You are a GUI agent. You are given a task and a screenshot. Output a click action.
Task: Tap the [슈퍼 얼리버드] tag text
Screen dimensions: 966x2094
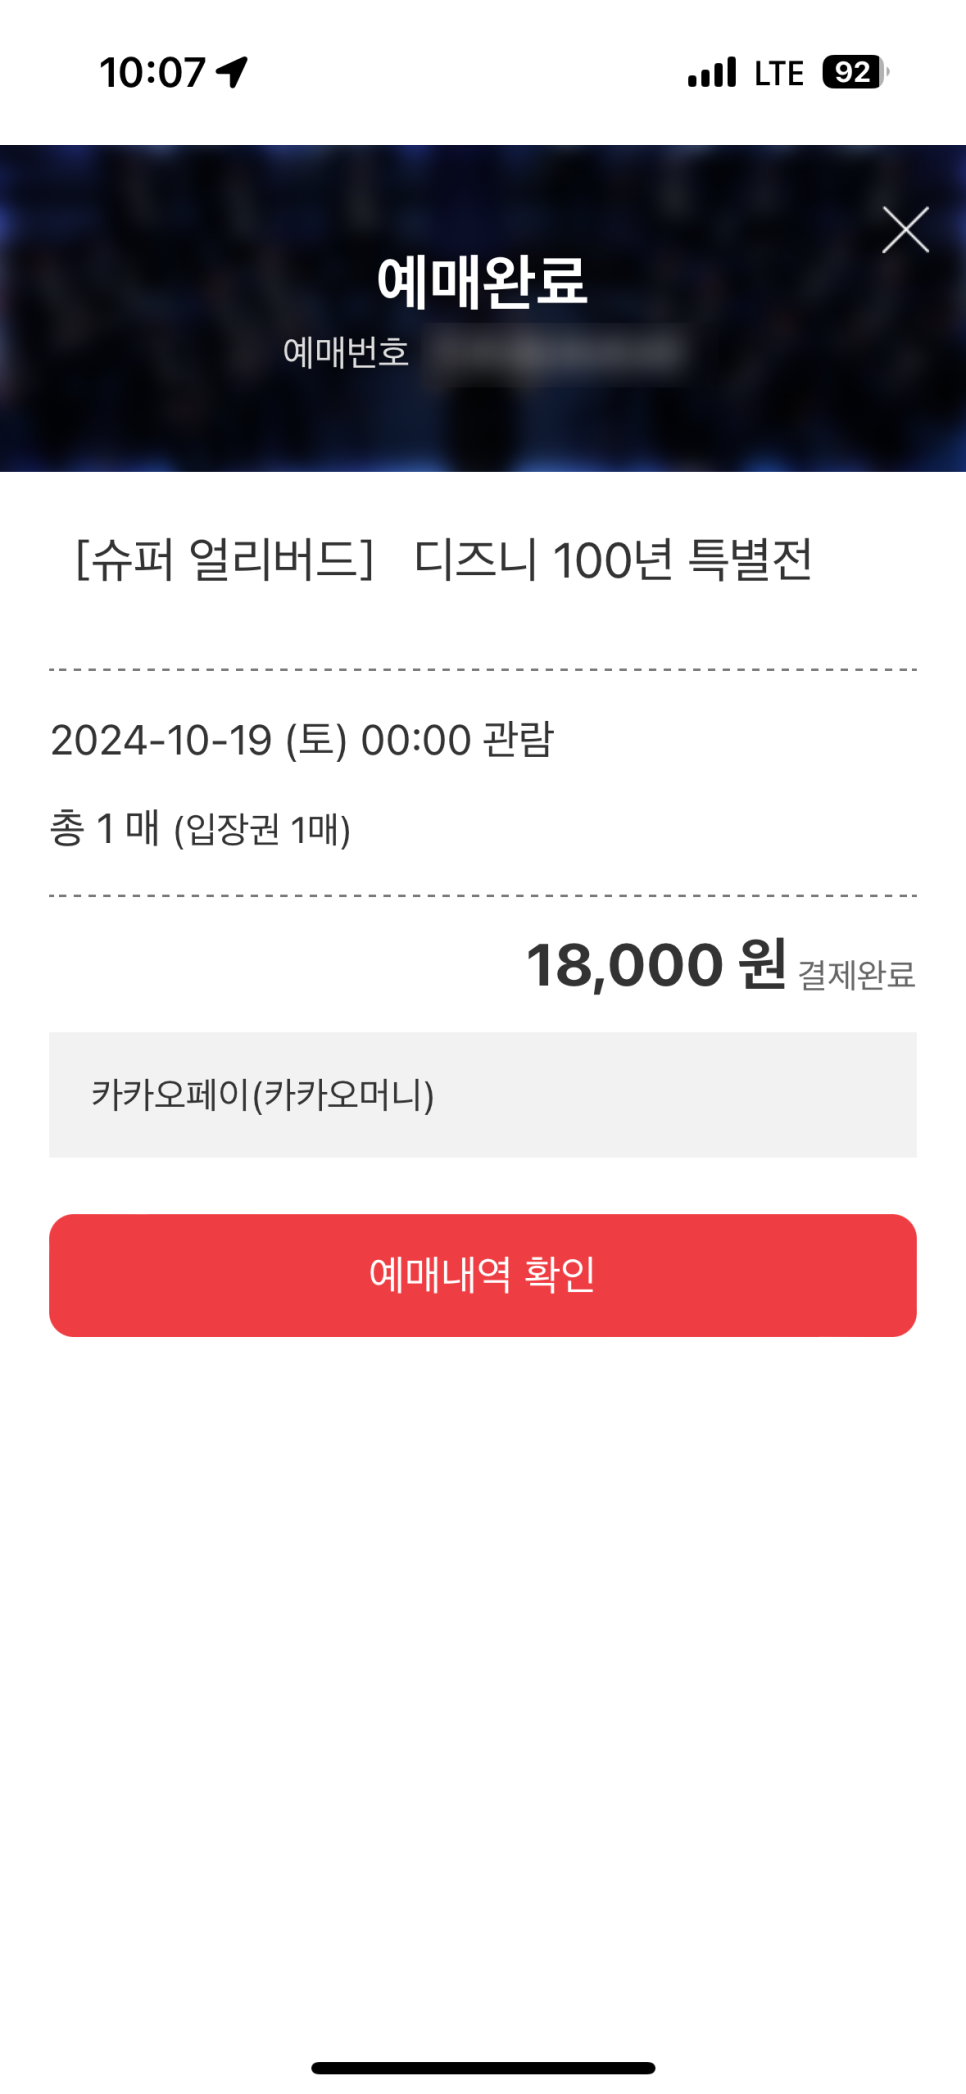click(x=225, y=559)
